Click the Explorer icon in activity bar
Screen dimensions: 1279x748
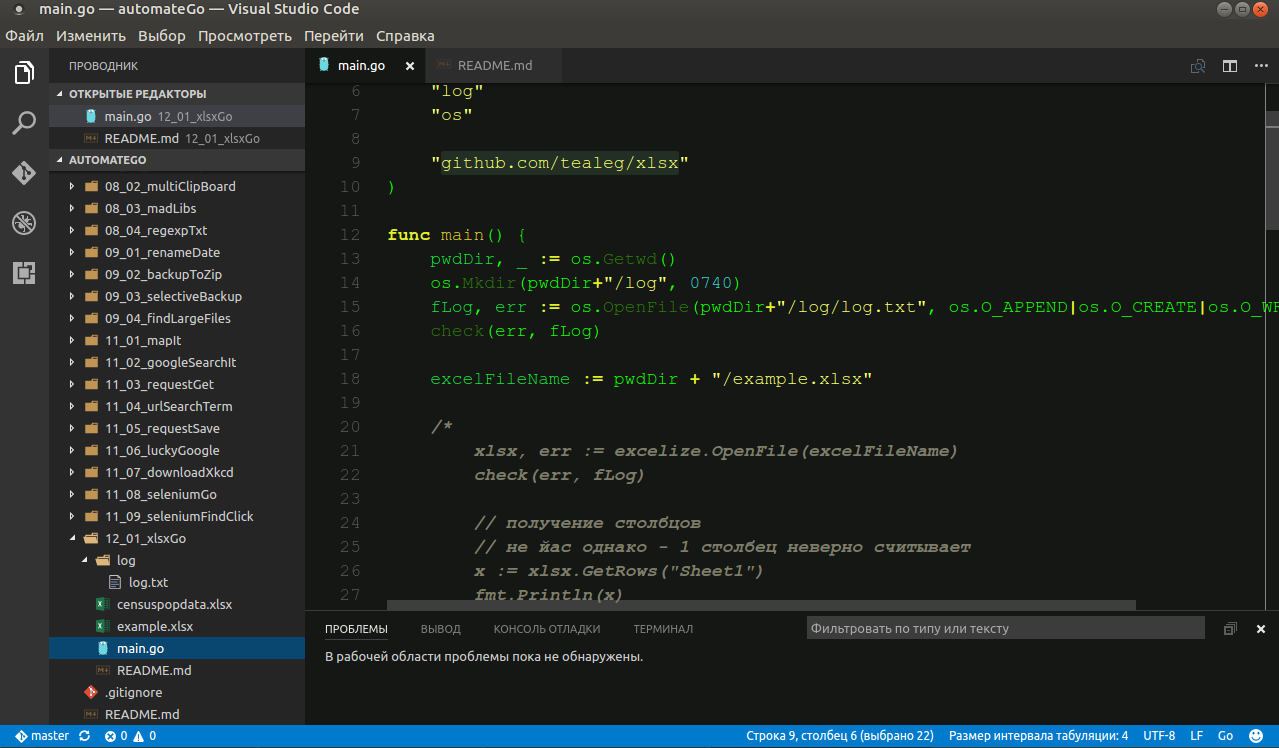[x=24, y=73]
